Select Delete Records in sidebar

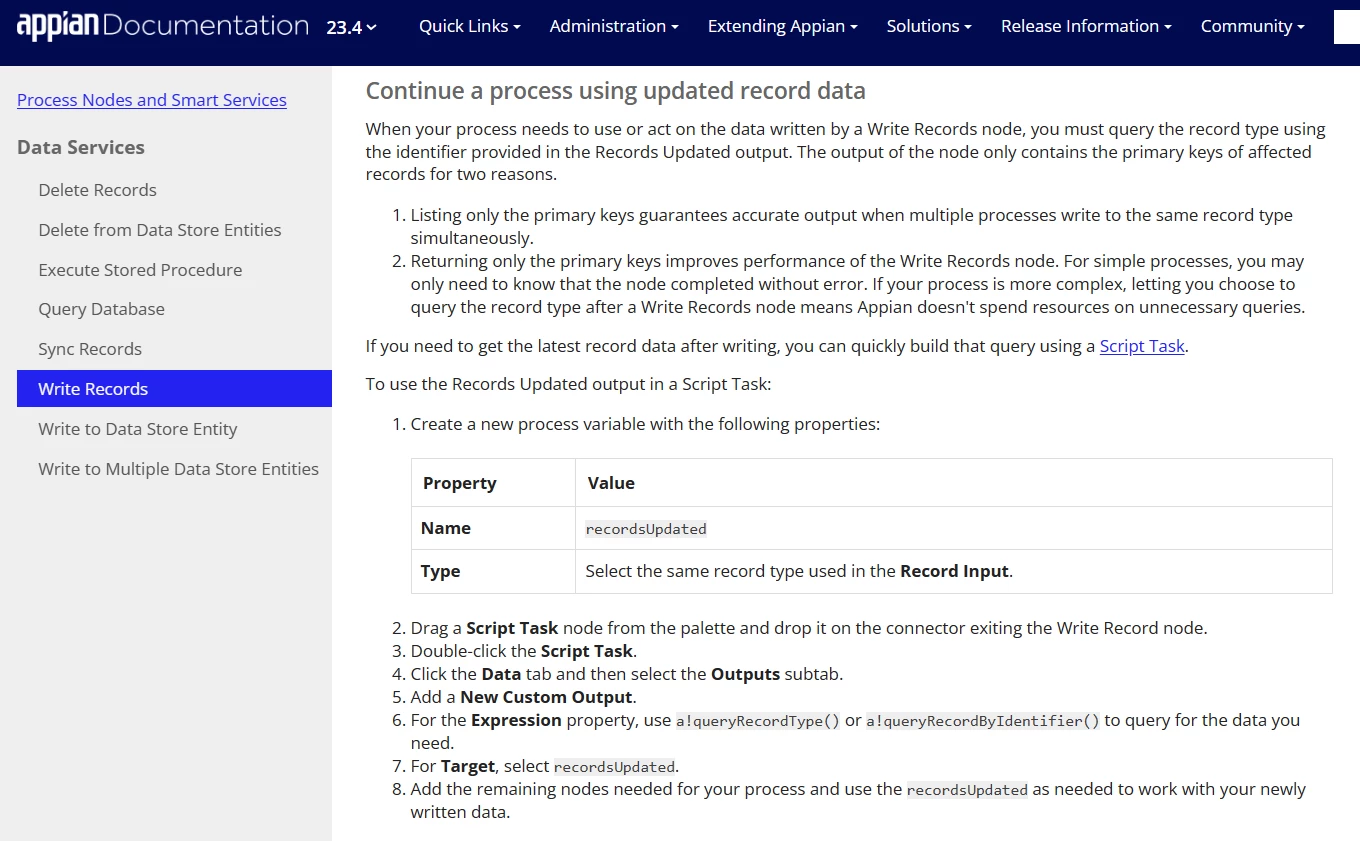(x=97, y=190)
